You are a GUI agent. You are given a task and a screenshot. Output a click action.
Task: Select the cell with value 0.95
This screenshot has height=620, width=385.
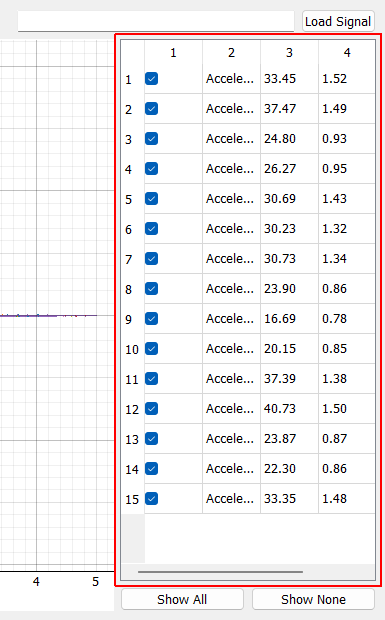[347, 169]
